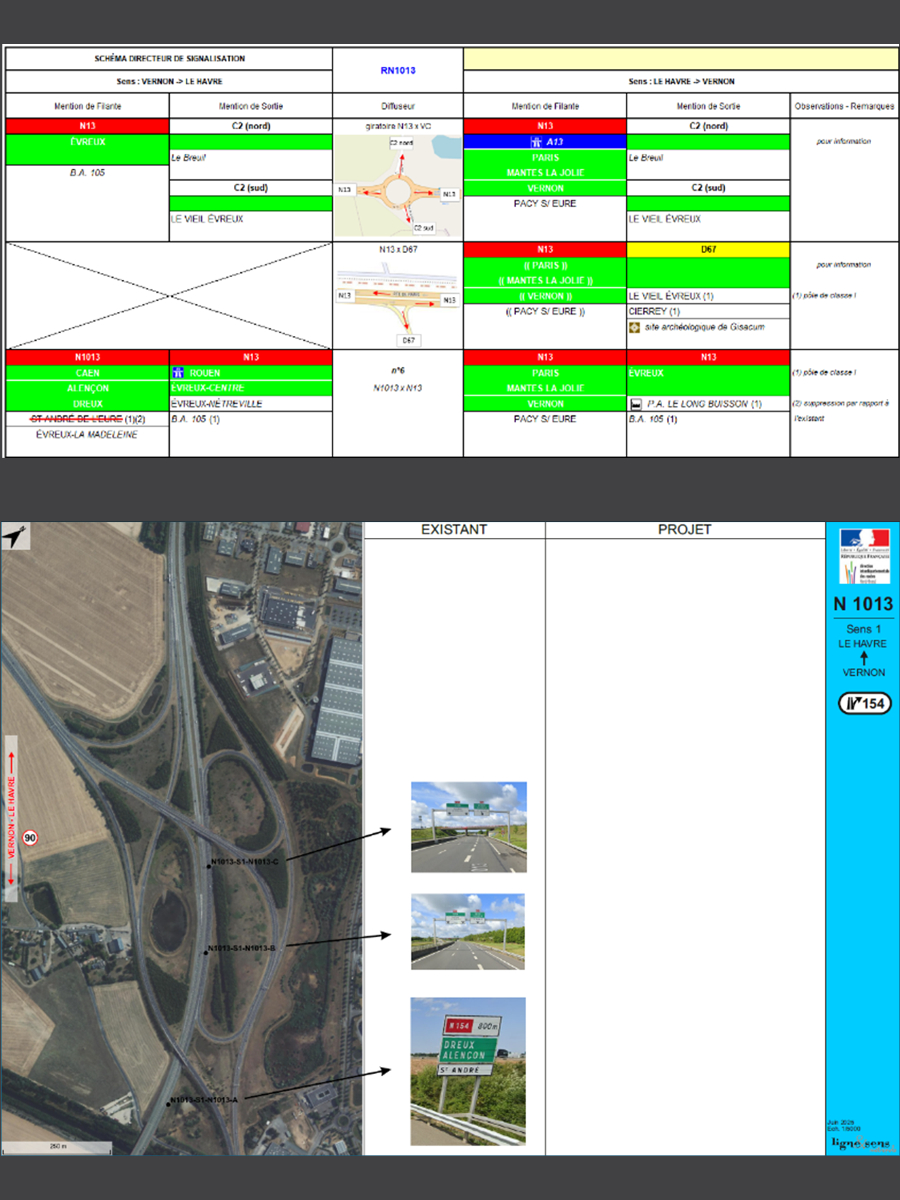
Task: Click the P.A. Le Long Buisson pictogram
Action: pyautogui.click(x=635, y=404)
